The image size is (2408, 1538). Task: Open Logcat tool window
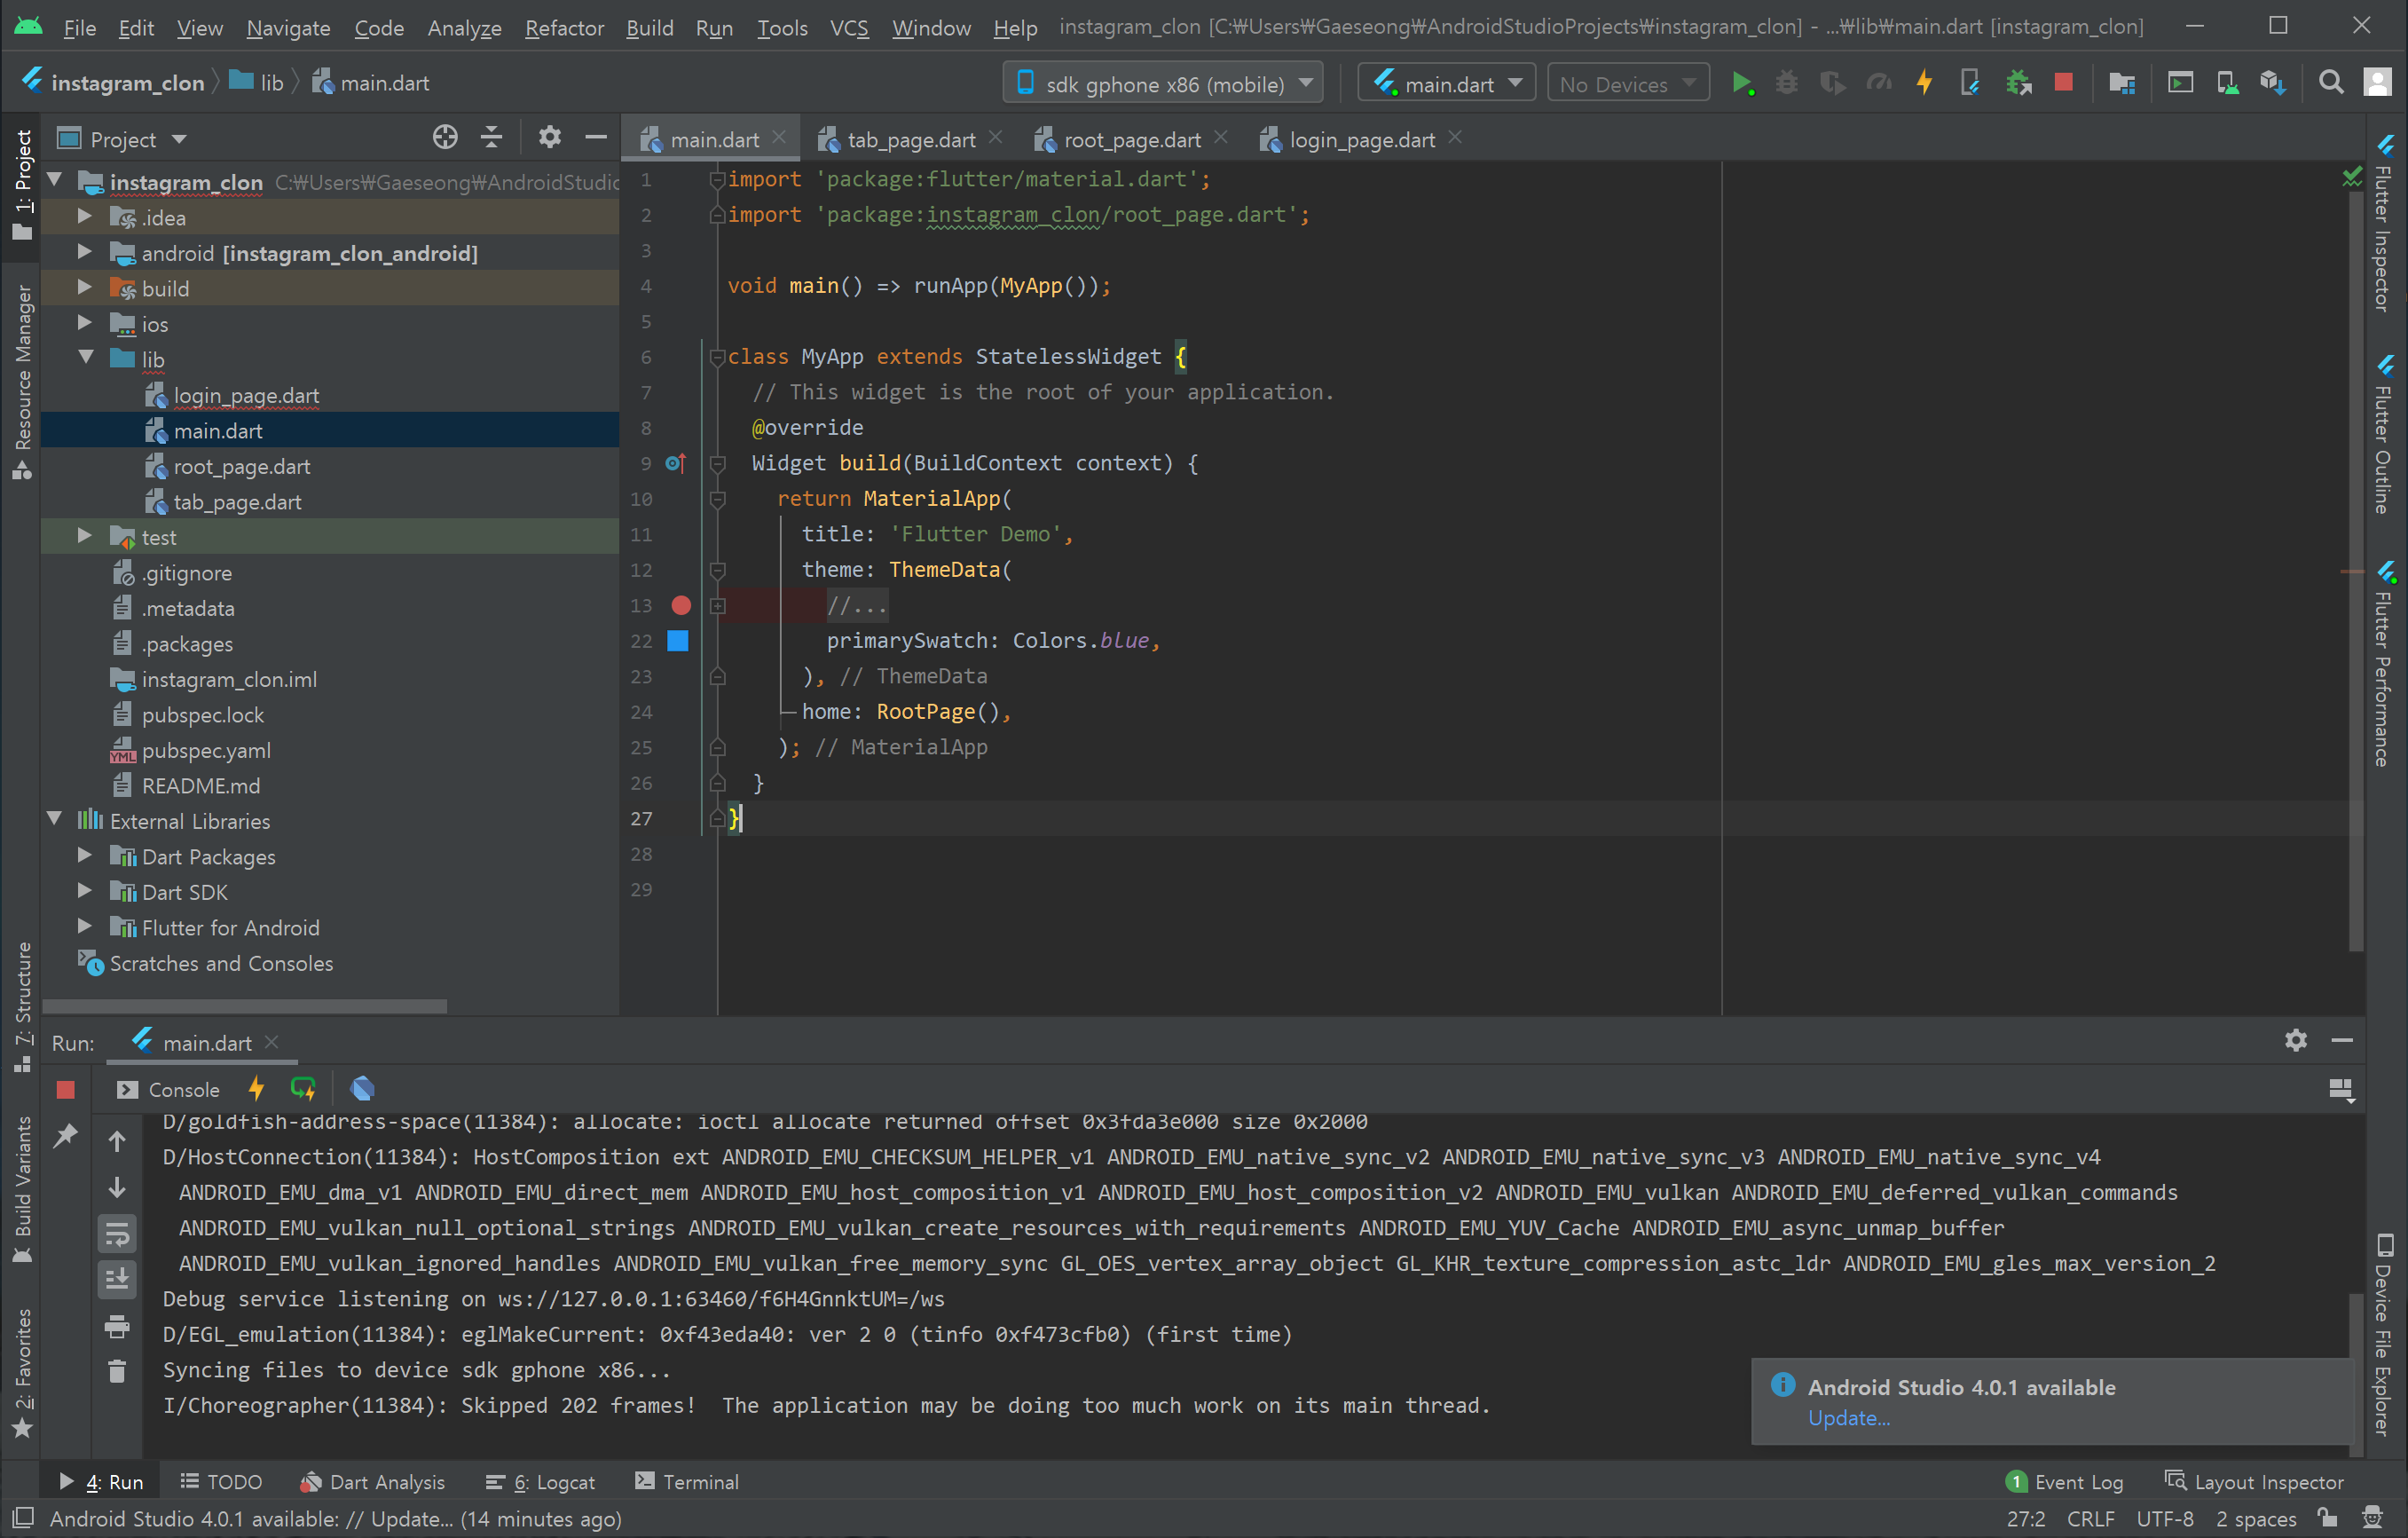coord(540,1482)
